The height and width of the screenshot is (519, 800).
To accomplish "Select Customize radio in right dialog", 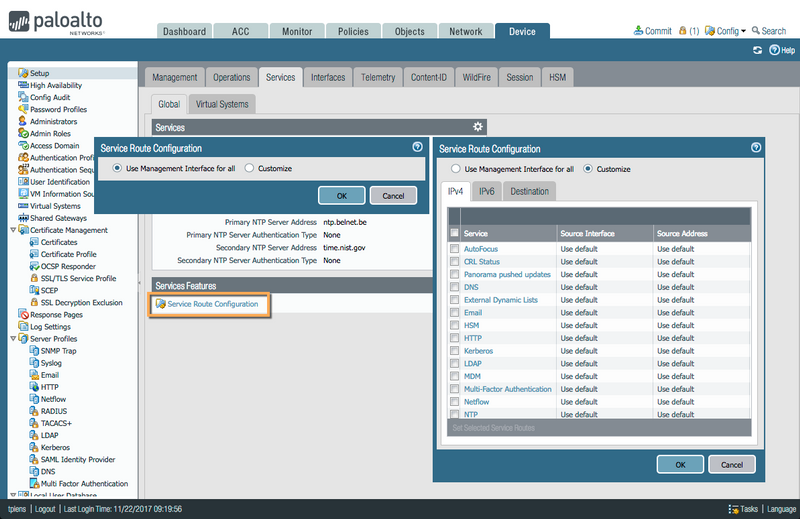I will (588, 168).
